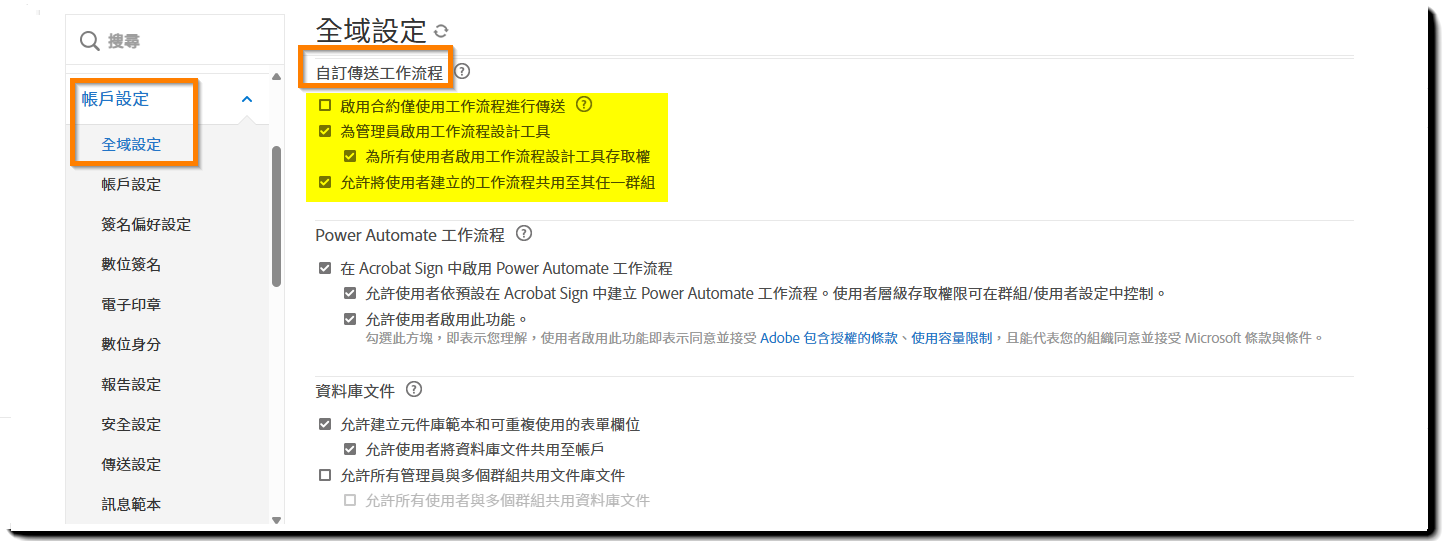Viewport: 1443px width, 541px height.
Task: Open the Adobe 包含授權的條款 link
Action: click(x=828, y=339)
